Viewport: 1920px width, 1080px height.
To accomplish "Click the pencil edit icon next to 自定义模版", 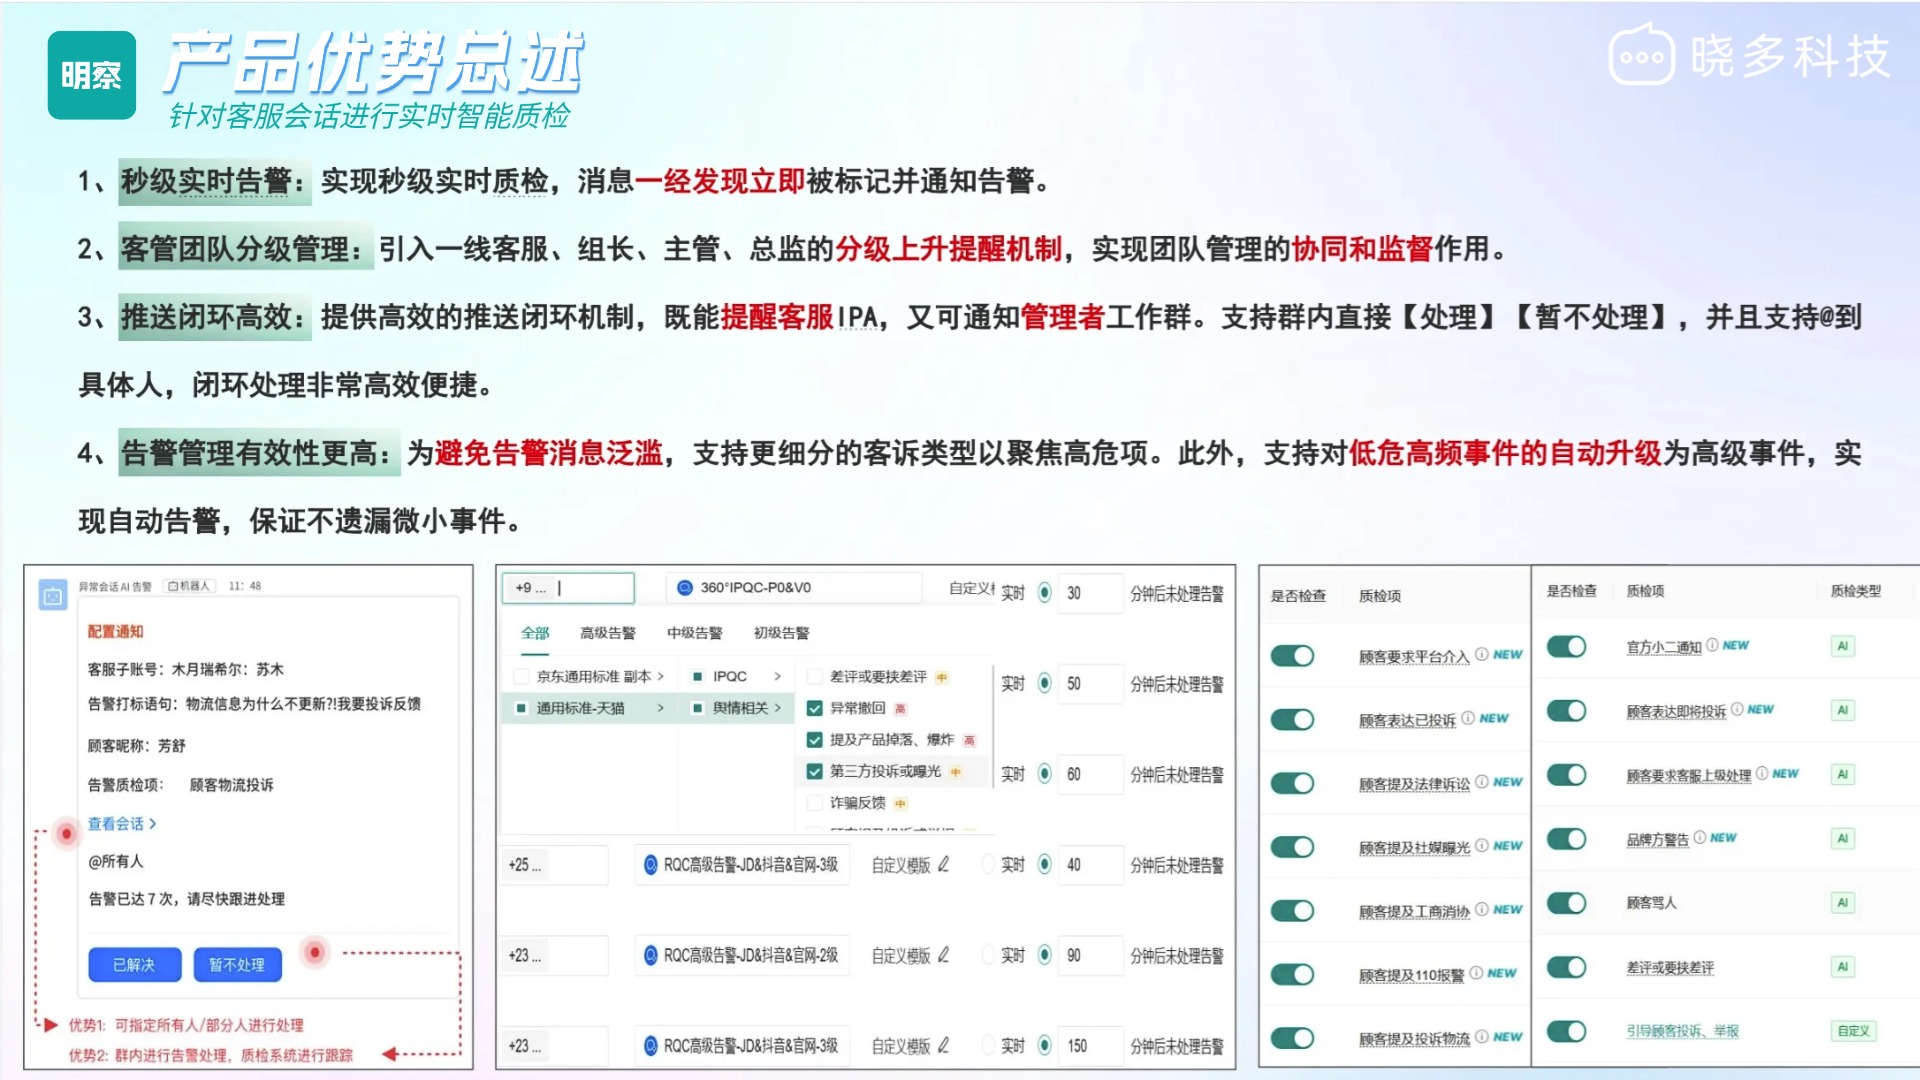I will point(941,864).
